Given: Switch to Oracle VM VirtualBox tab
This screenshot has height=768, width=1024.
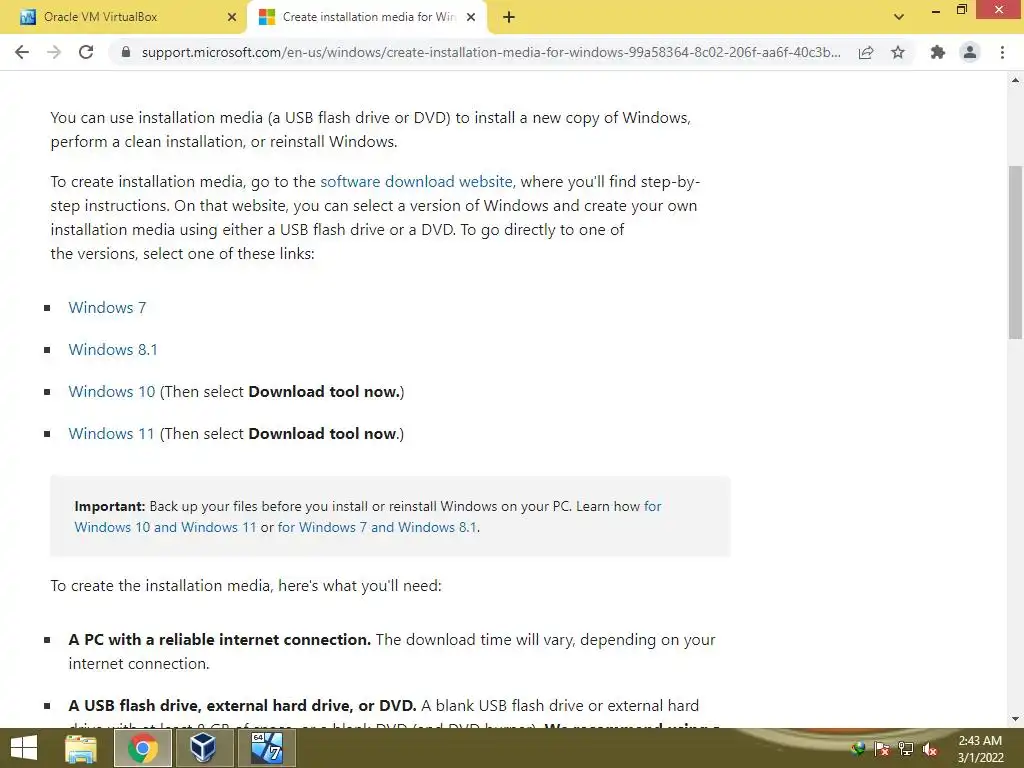Looking at the screenshot, I should tap(124, 17).
